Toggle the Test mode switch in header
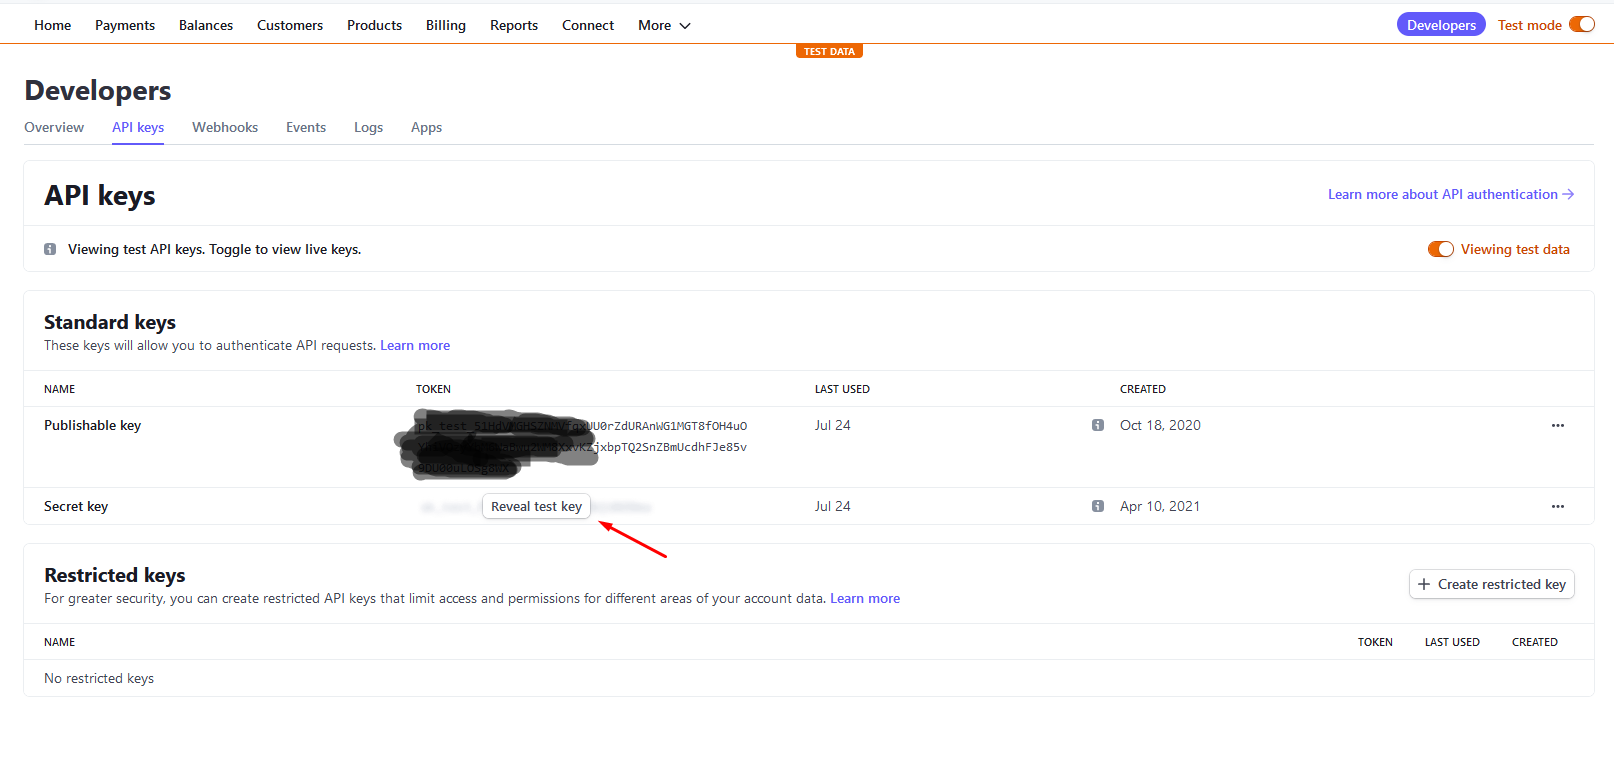Screen dimensions: 1614x763 coord(1581,25)
